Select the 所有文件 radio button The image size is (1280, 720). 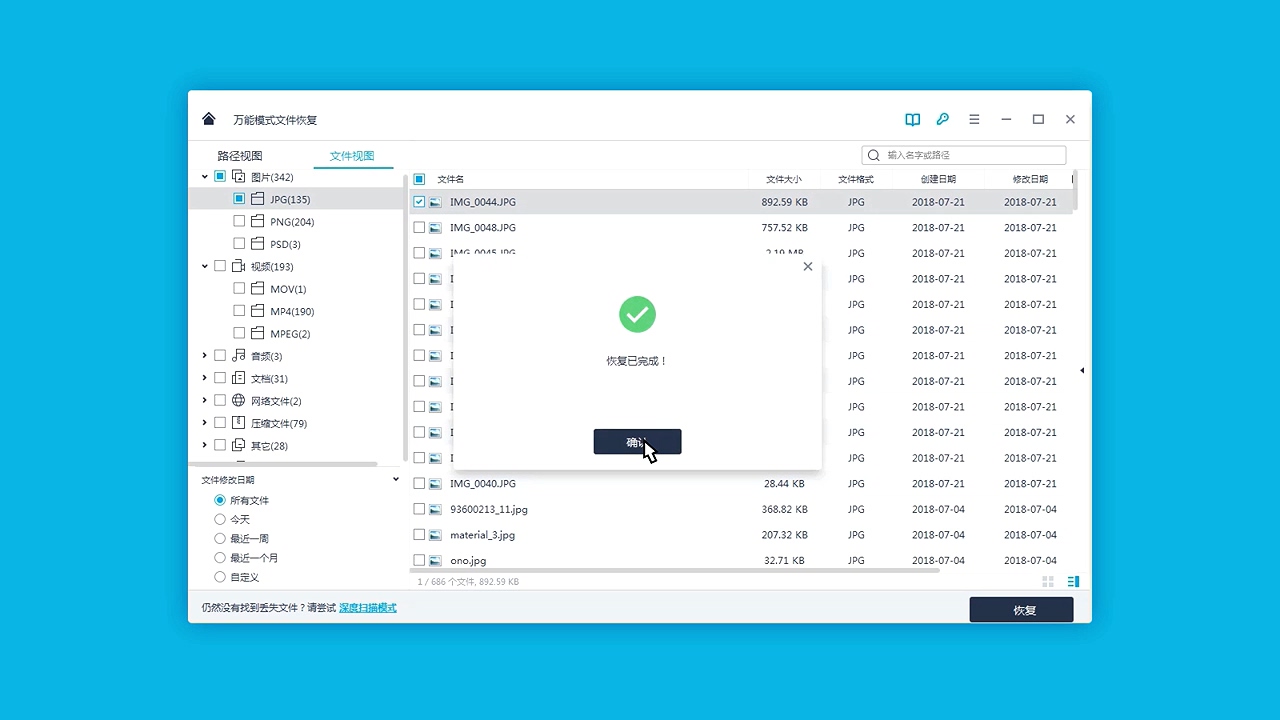220,500
